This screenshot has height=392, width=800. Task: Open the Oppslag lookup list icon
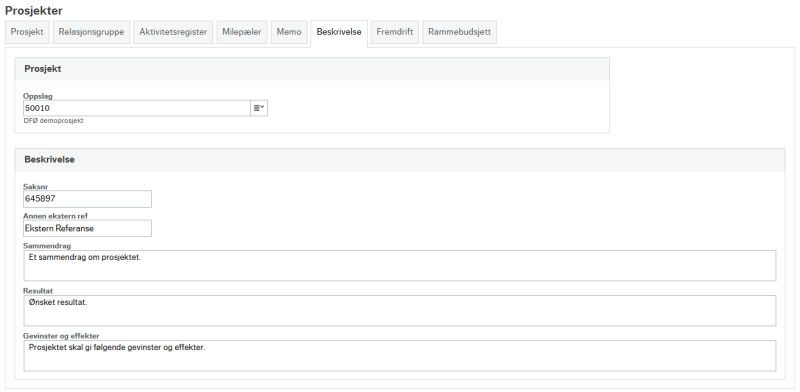[259, 108]
